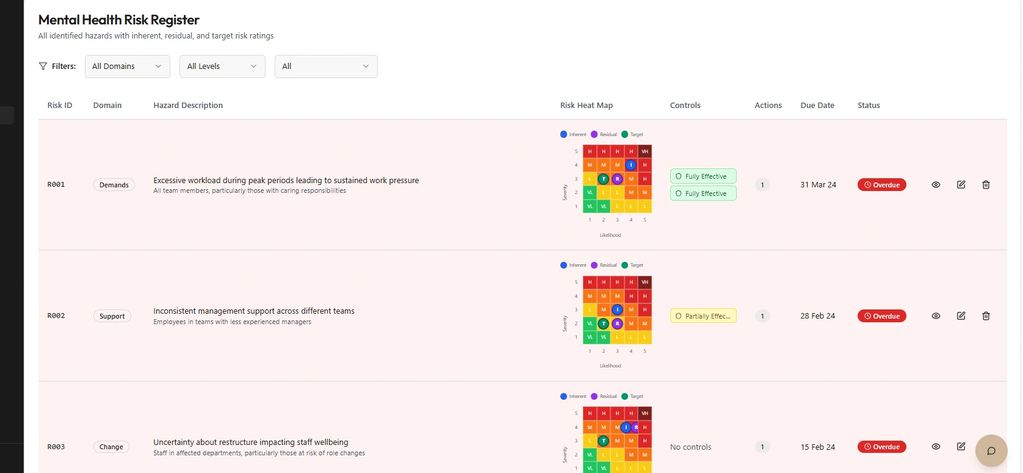Open the All Domains filter dropdown

127,66
